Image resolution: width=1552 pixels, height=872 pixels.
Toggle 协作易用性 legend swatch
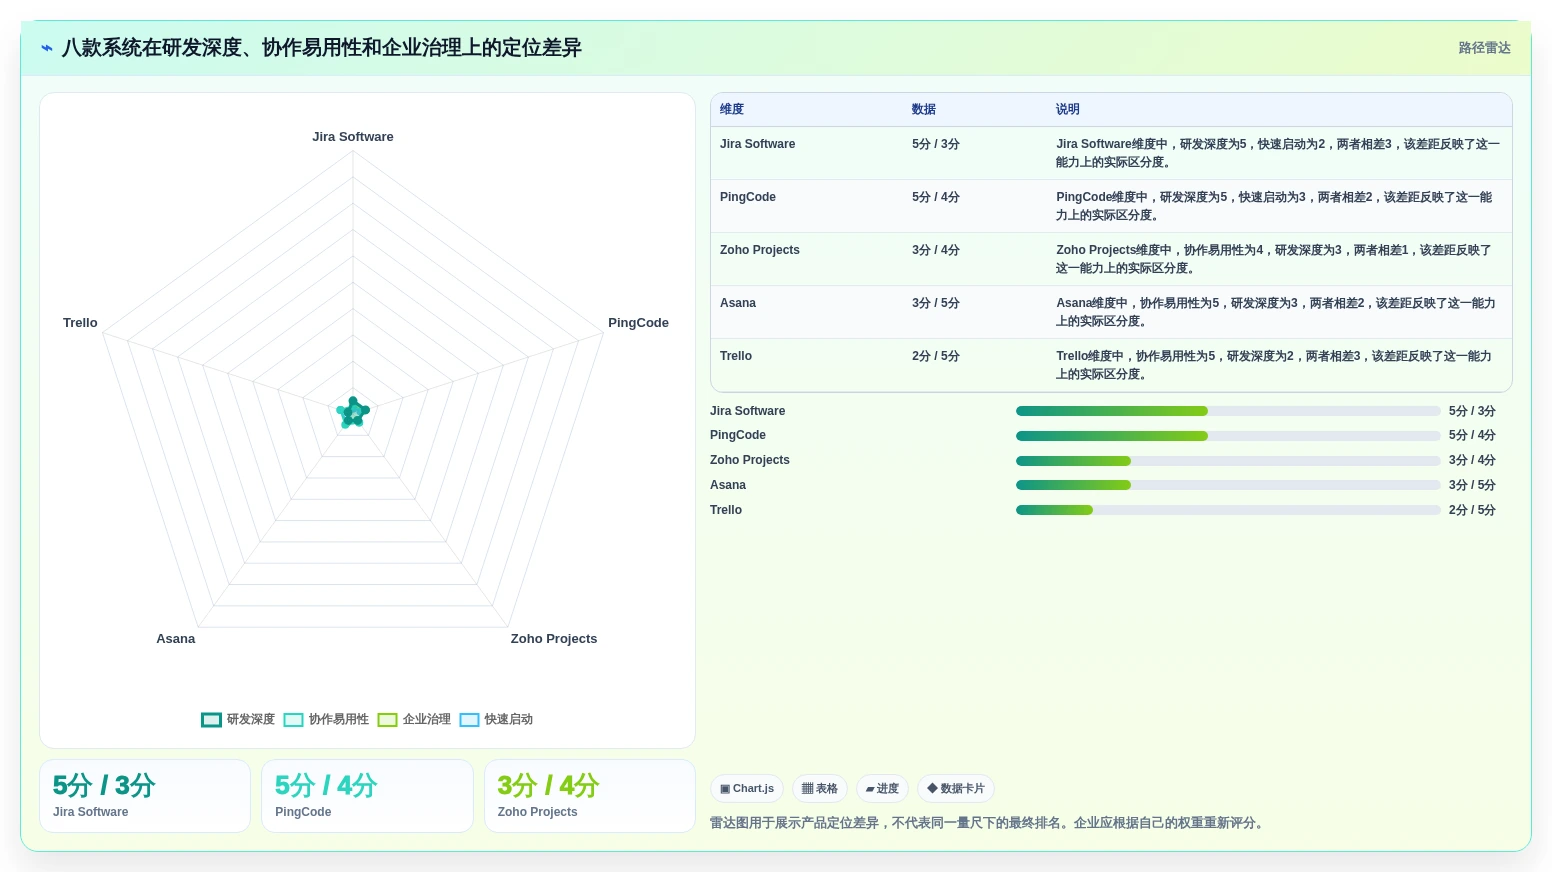tap(293, 720)
